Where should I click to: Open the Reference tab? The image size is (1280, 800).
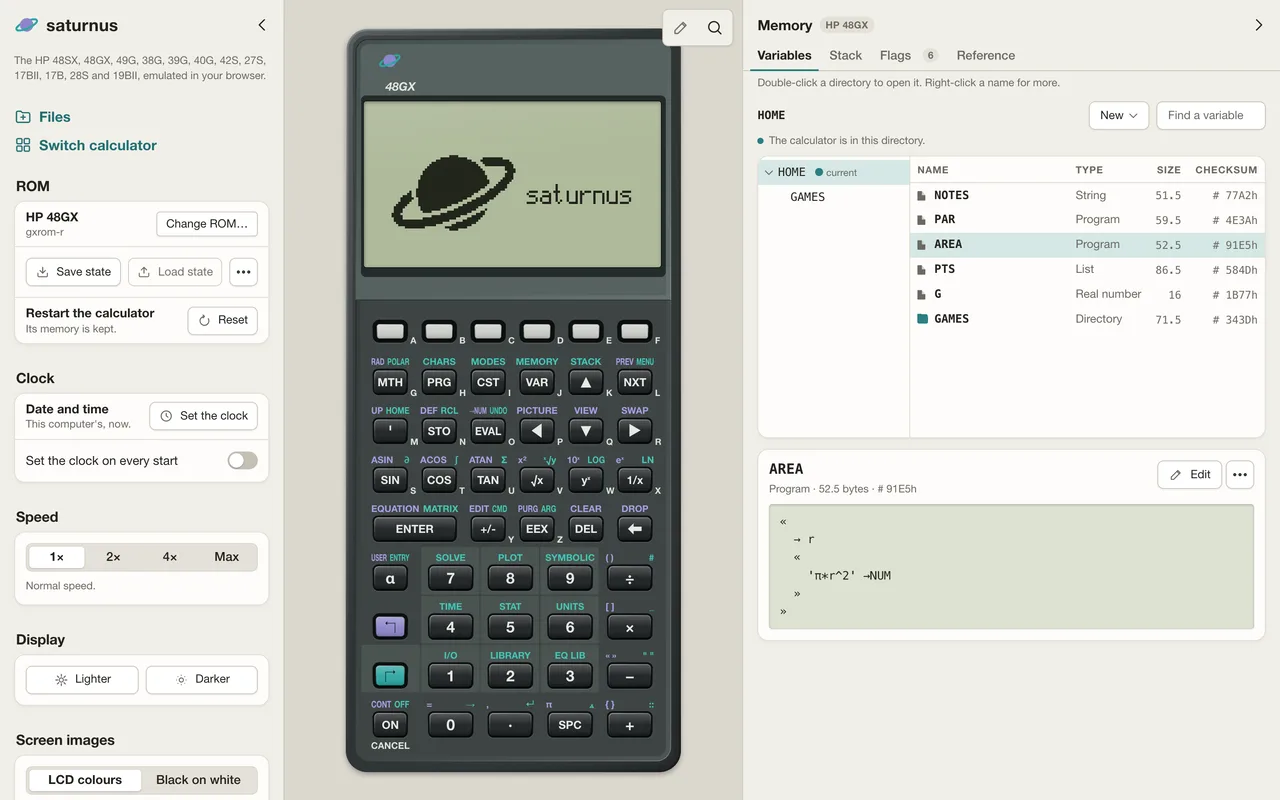point(985,56)
